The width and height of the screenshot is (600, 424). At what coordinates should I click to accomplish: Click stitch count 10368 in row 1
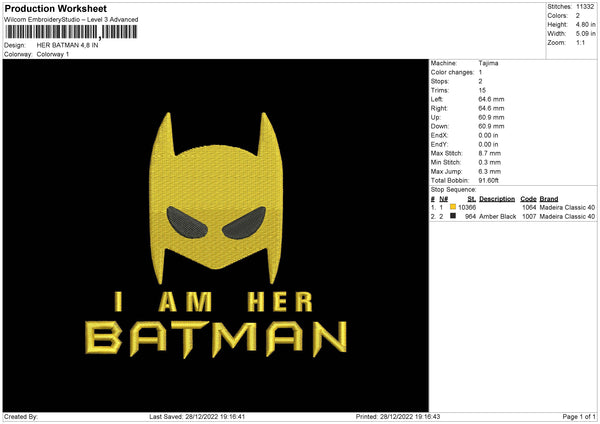coord(467,207)
